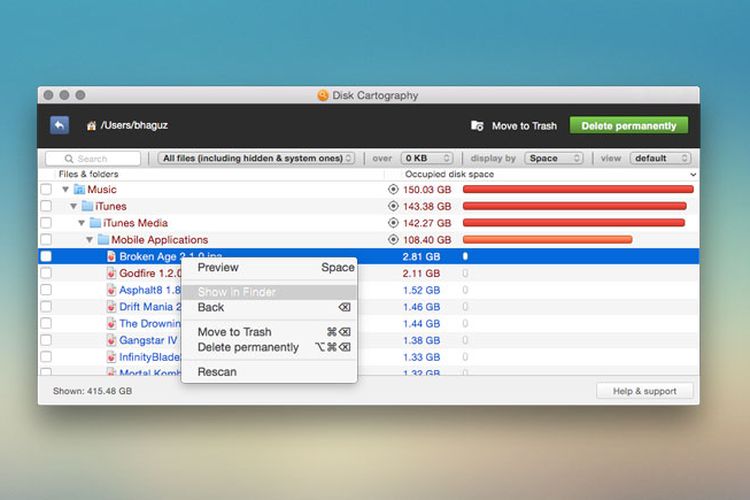The width and height of the screenshot is (750, 500).
Task: Tick the iTunes Media row checkbox
Action: [x=46, y=223]
